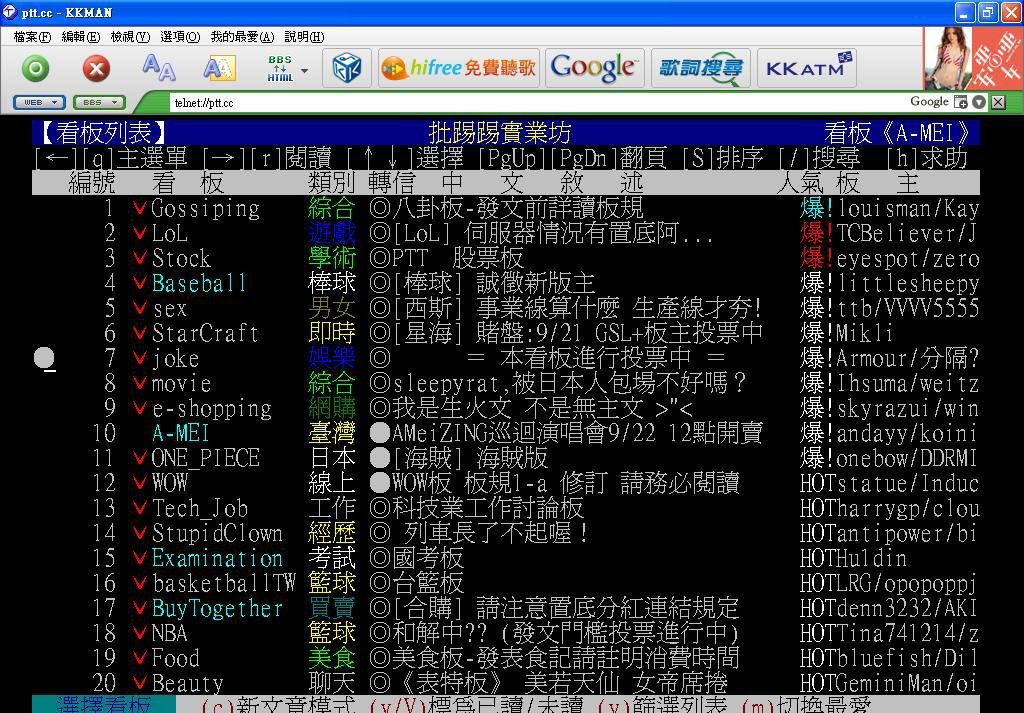
Task: Select the Tech_Job board name
Action: (199, 509)
